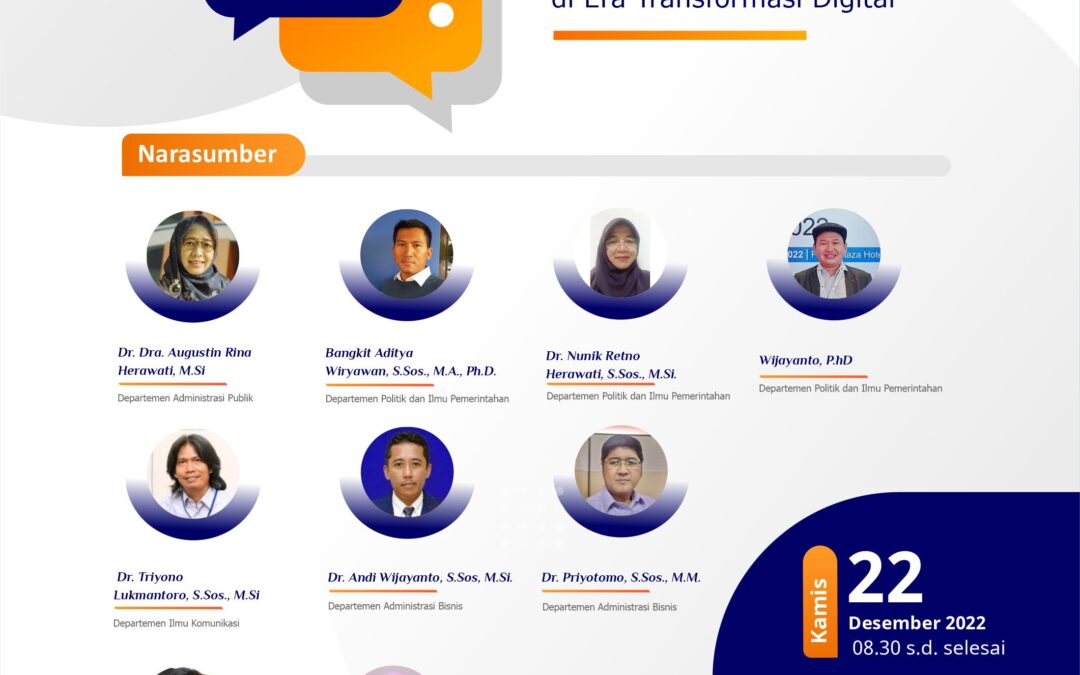Image resolution: width=1080 pixels, height=675 pixels.
Task: Click photo above Dr. Nunik Retno Herawati
Action: 621,253
